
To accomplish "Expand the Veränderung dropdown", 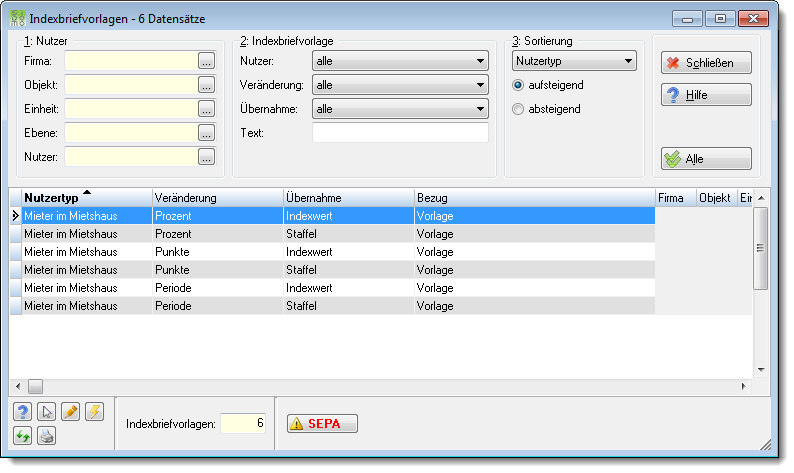I will pyautogui.click(x=400, y=85).
